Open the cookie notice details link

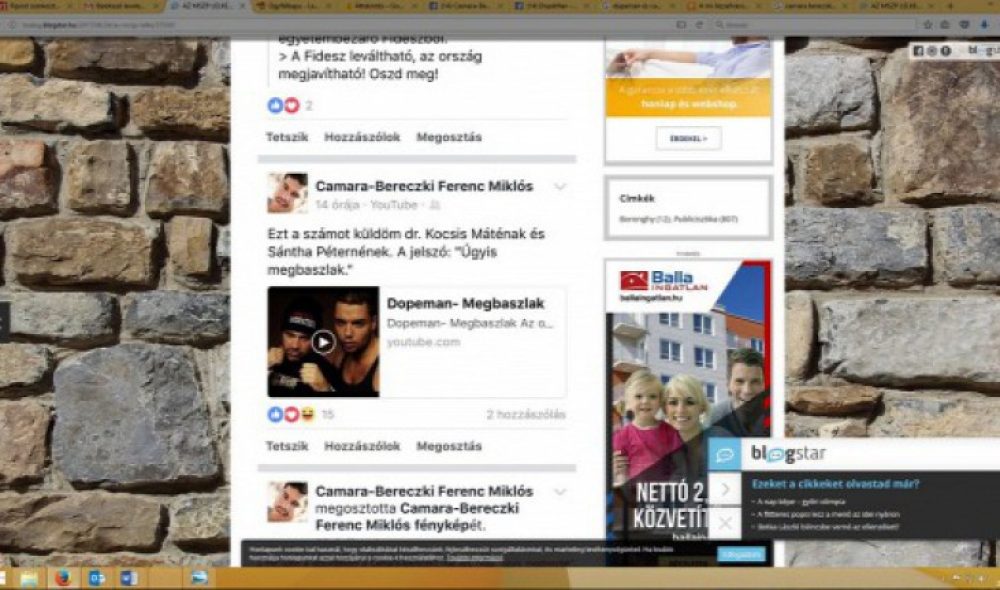(474, 558)
